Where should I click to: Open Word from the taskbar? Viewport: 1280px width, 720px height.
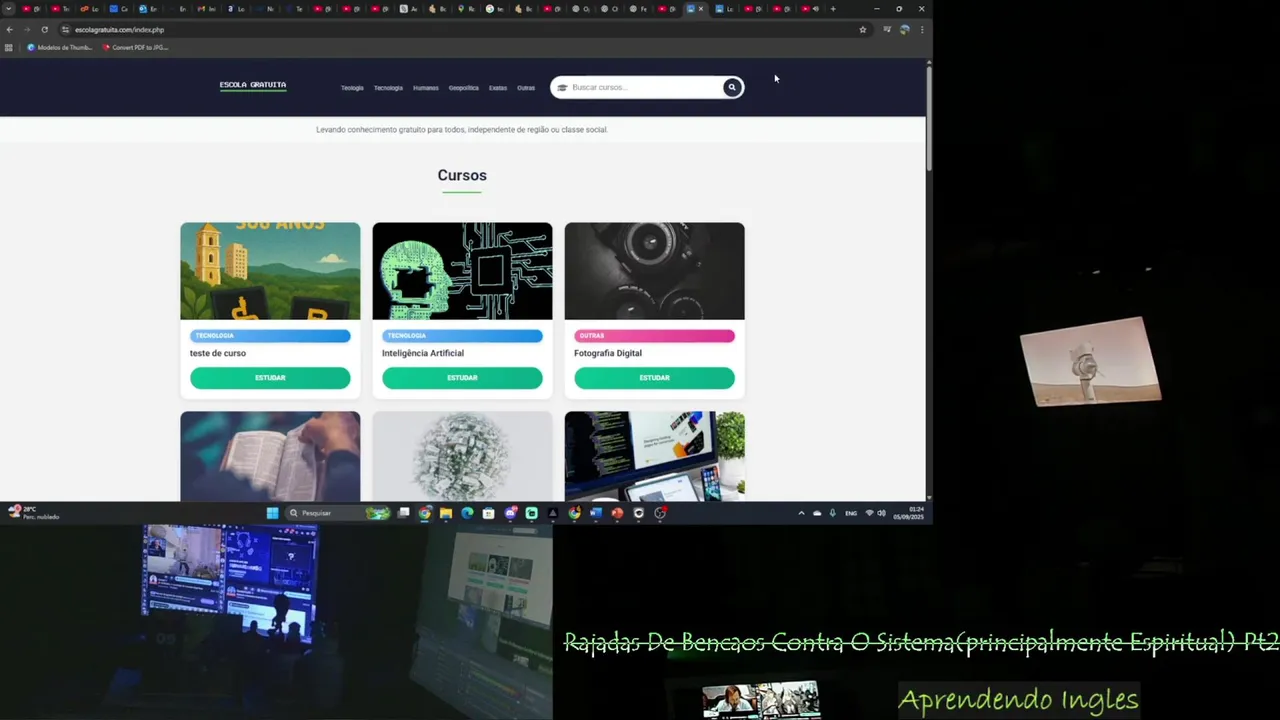(596, 513)
